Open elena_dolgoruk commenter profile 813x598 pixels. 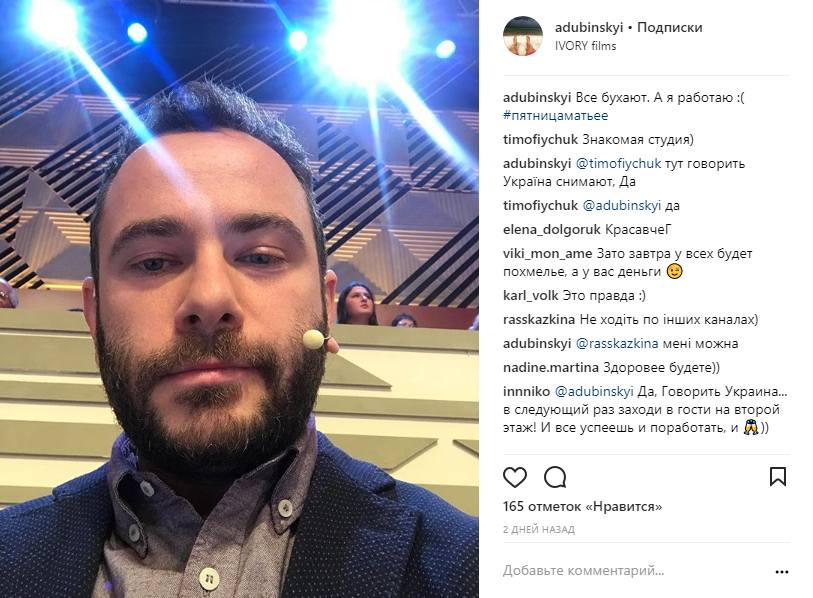coord(552,229)
